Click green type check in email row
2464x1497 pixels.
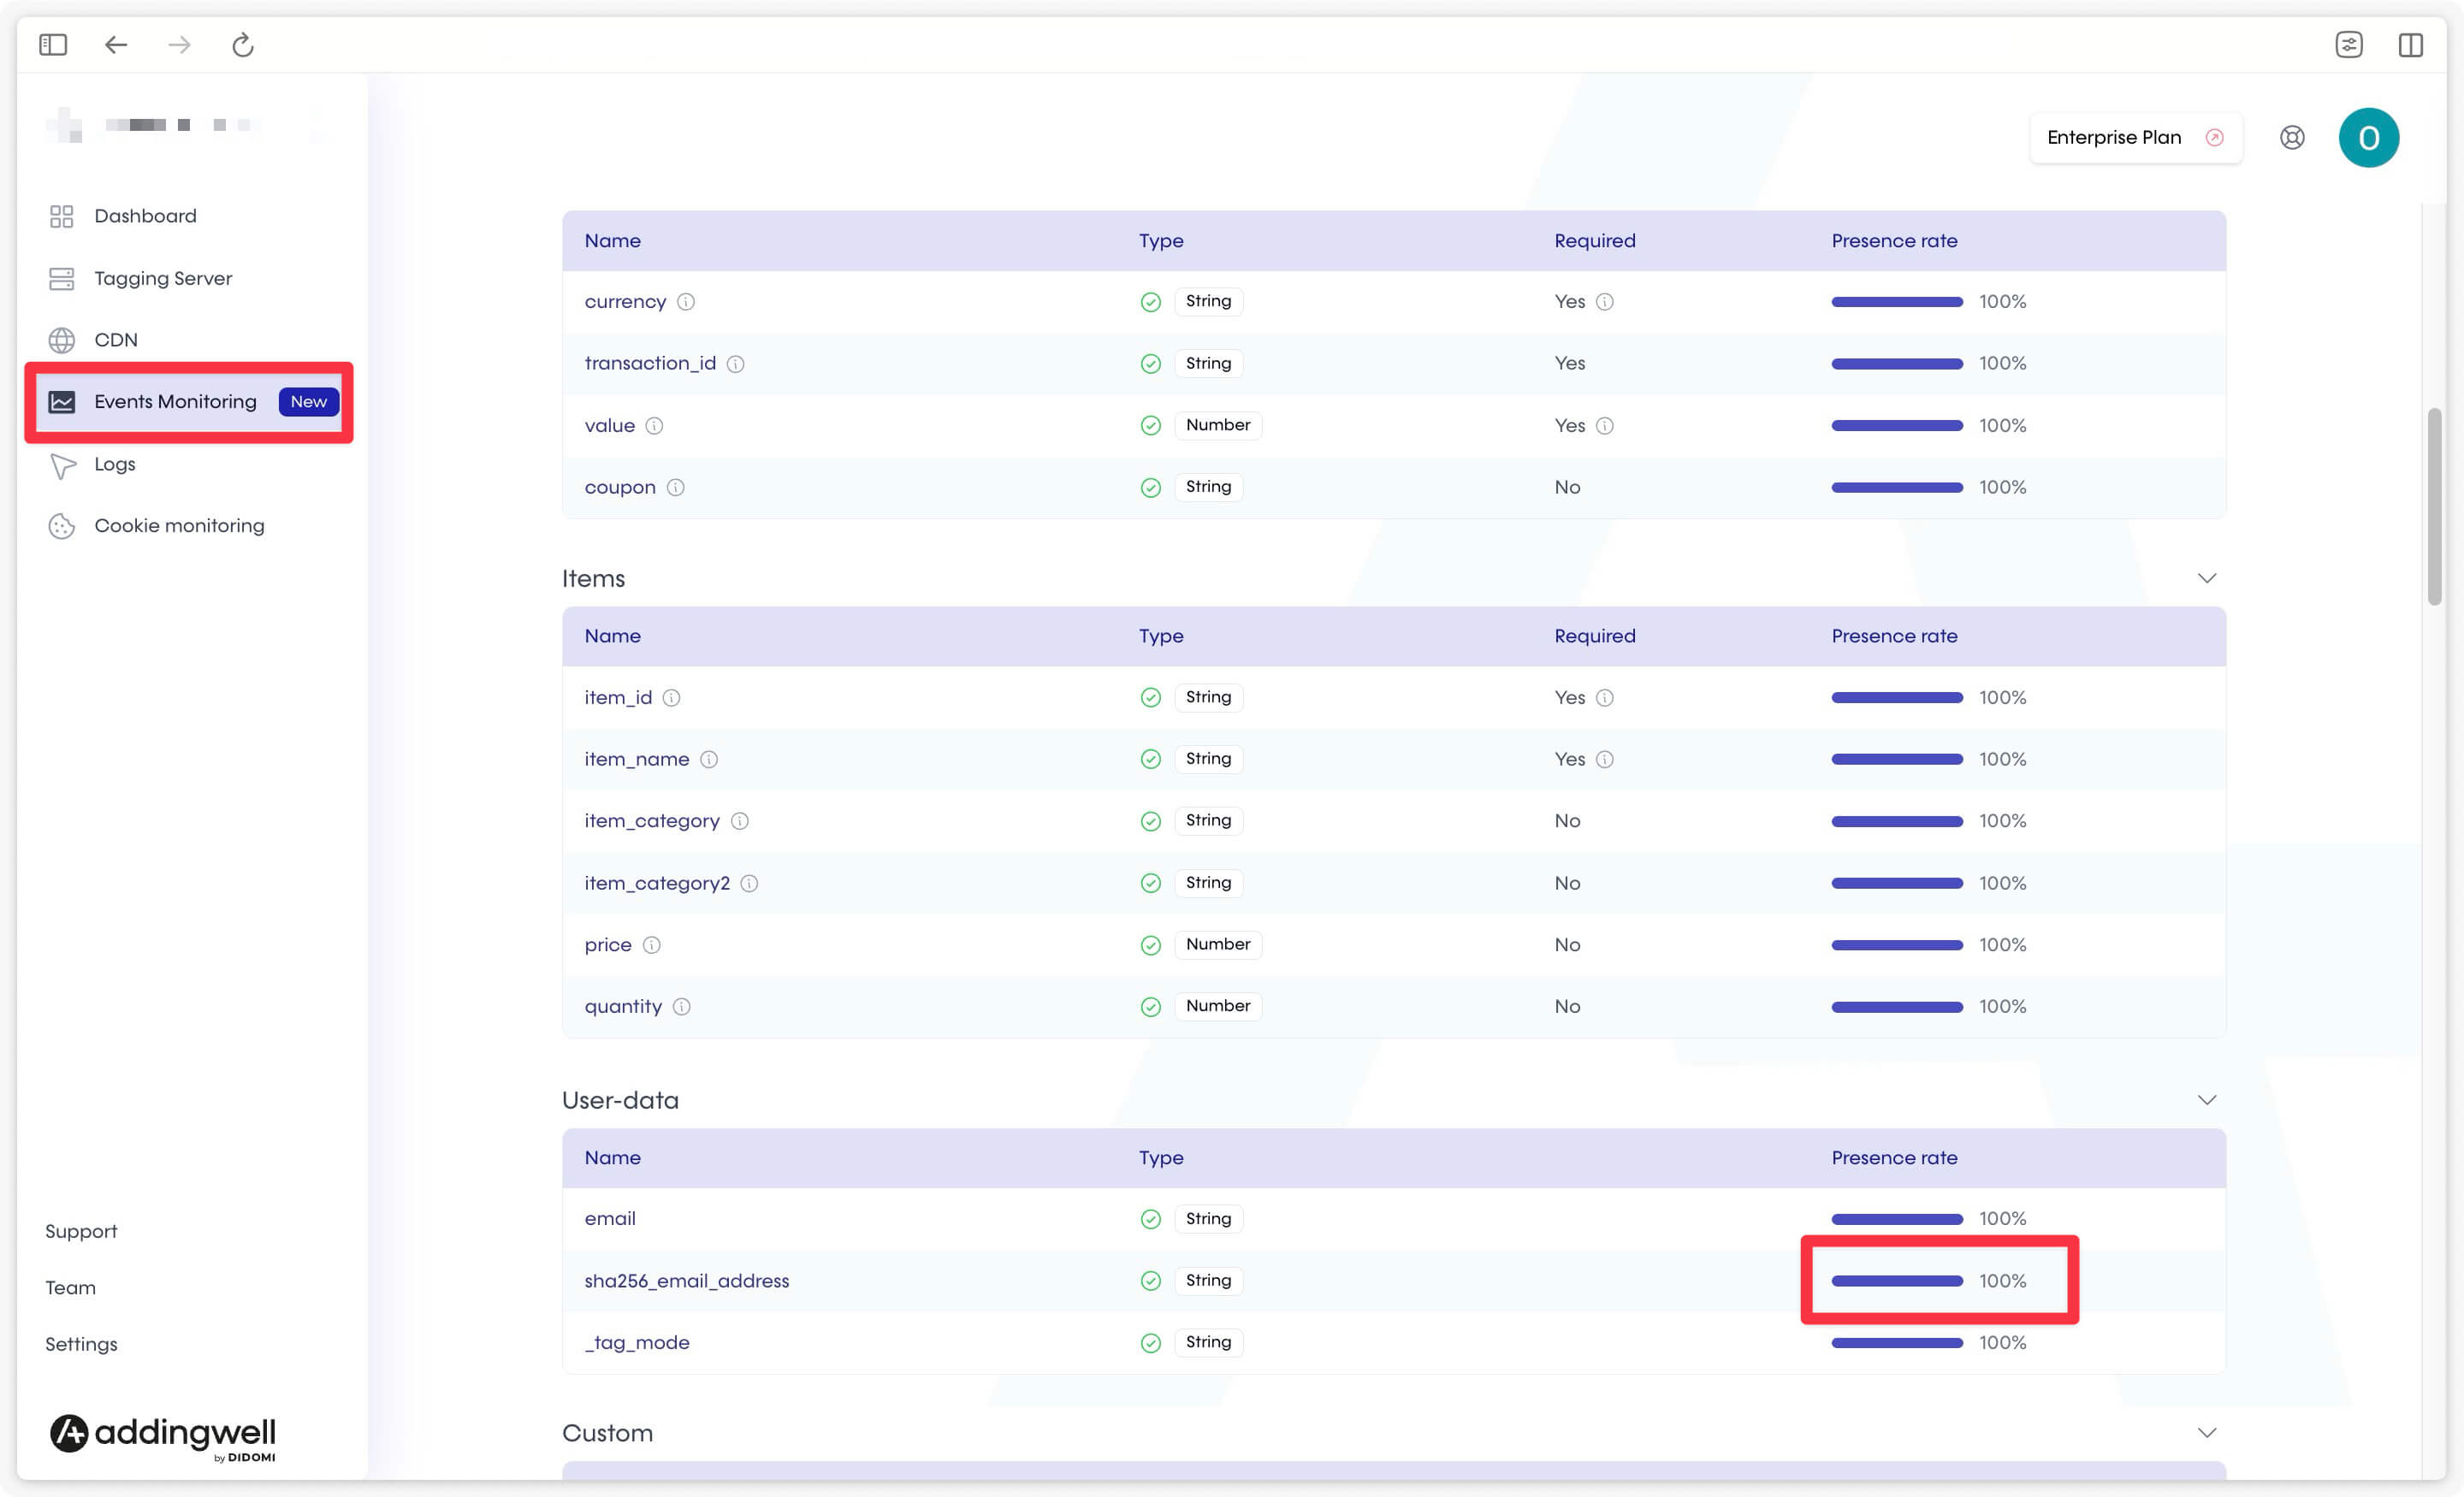click(1151, 1219)
